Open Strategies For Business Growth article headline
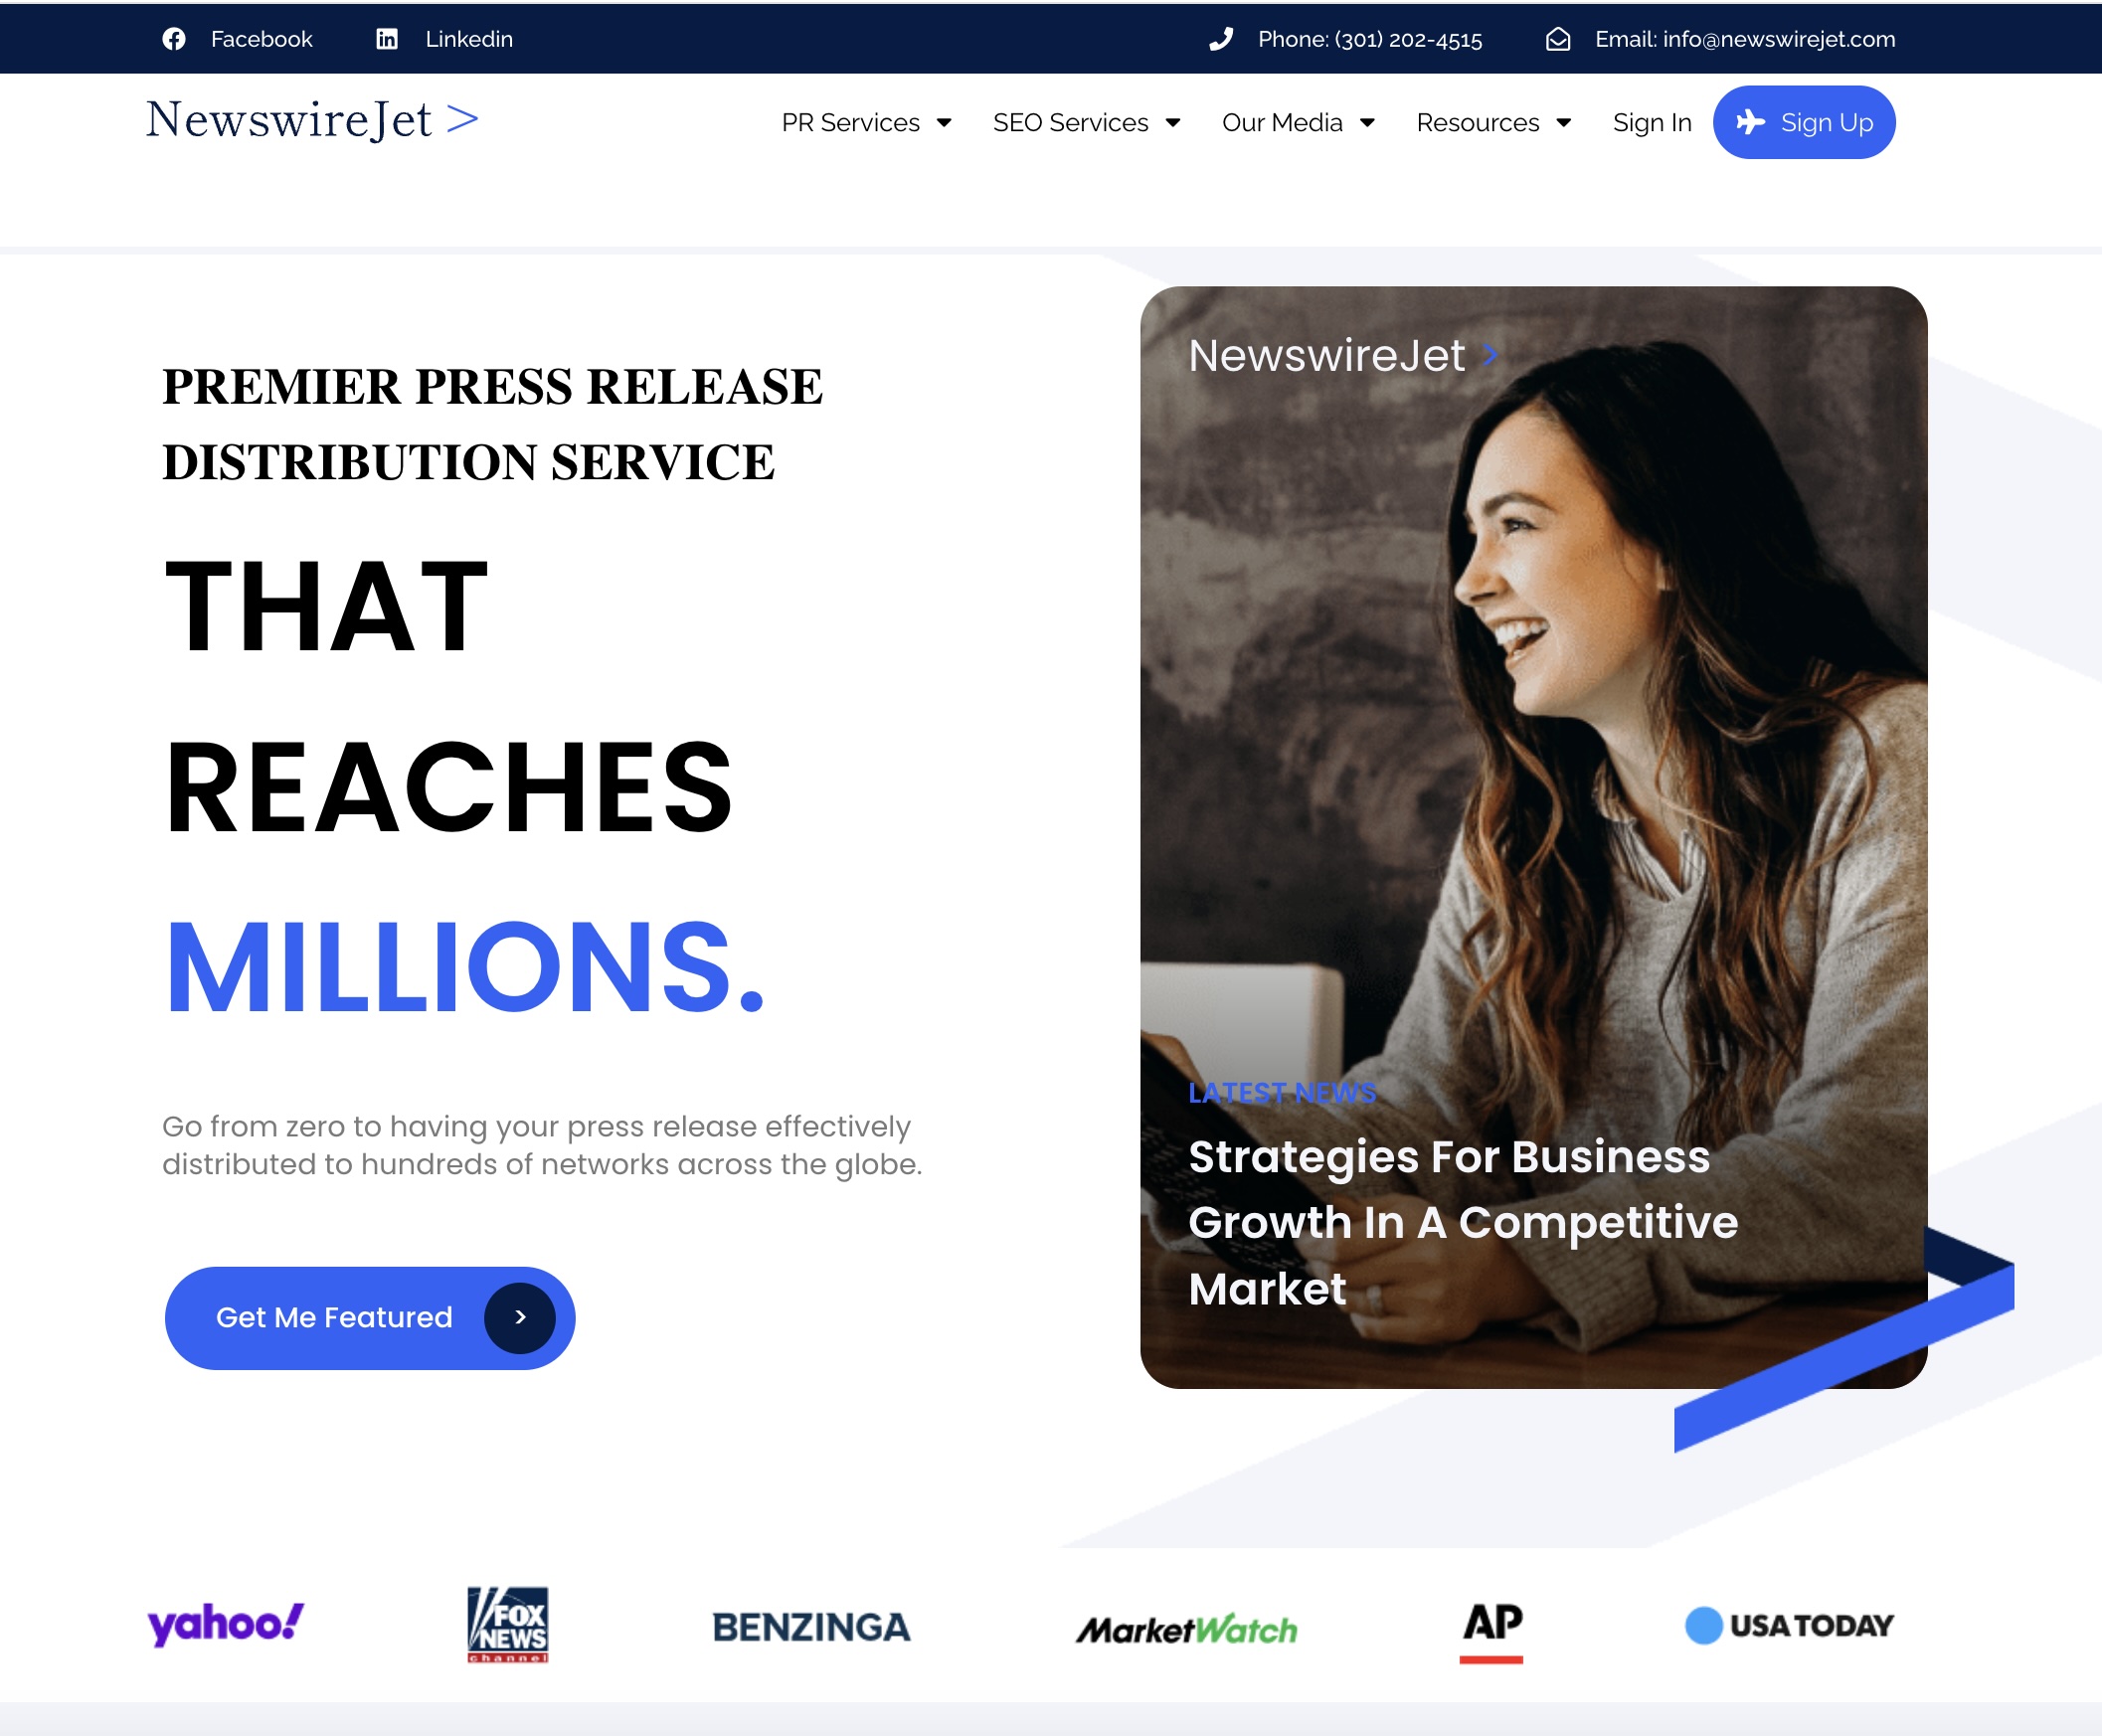The width and height of the screenshot is (2102, 1736). [1463, 1222]
